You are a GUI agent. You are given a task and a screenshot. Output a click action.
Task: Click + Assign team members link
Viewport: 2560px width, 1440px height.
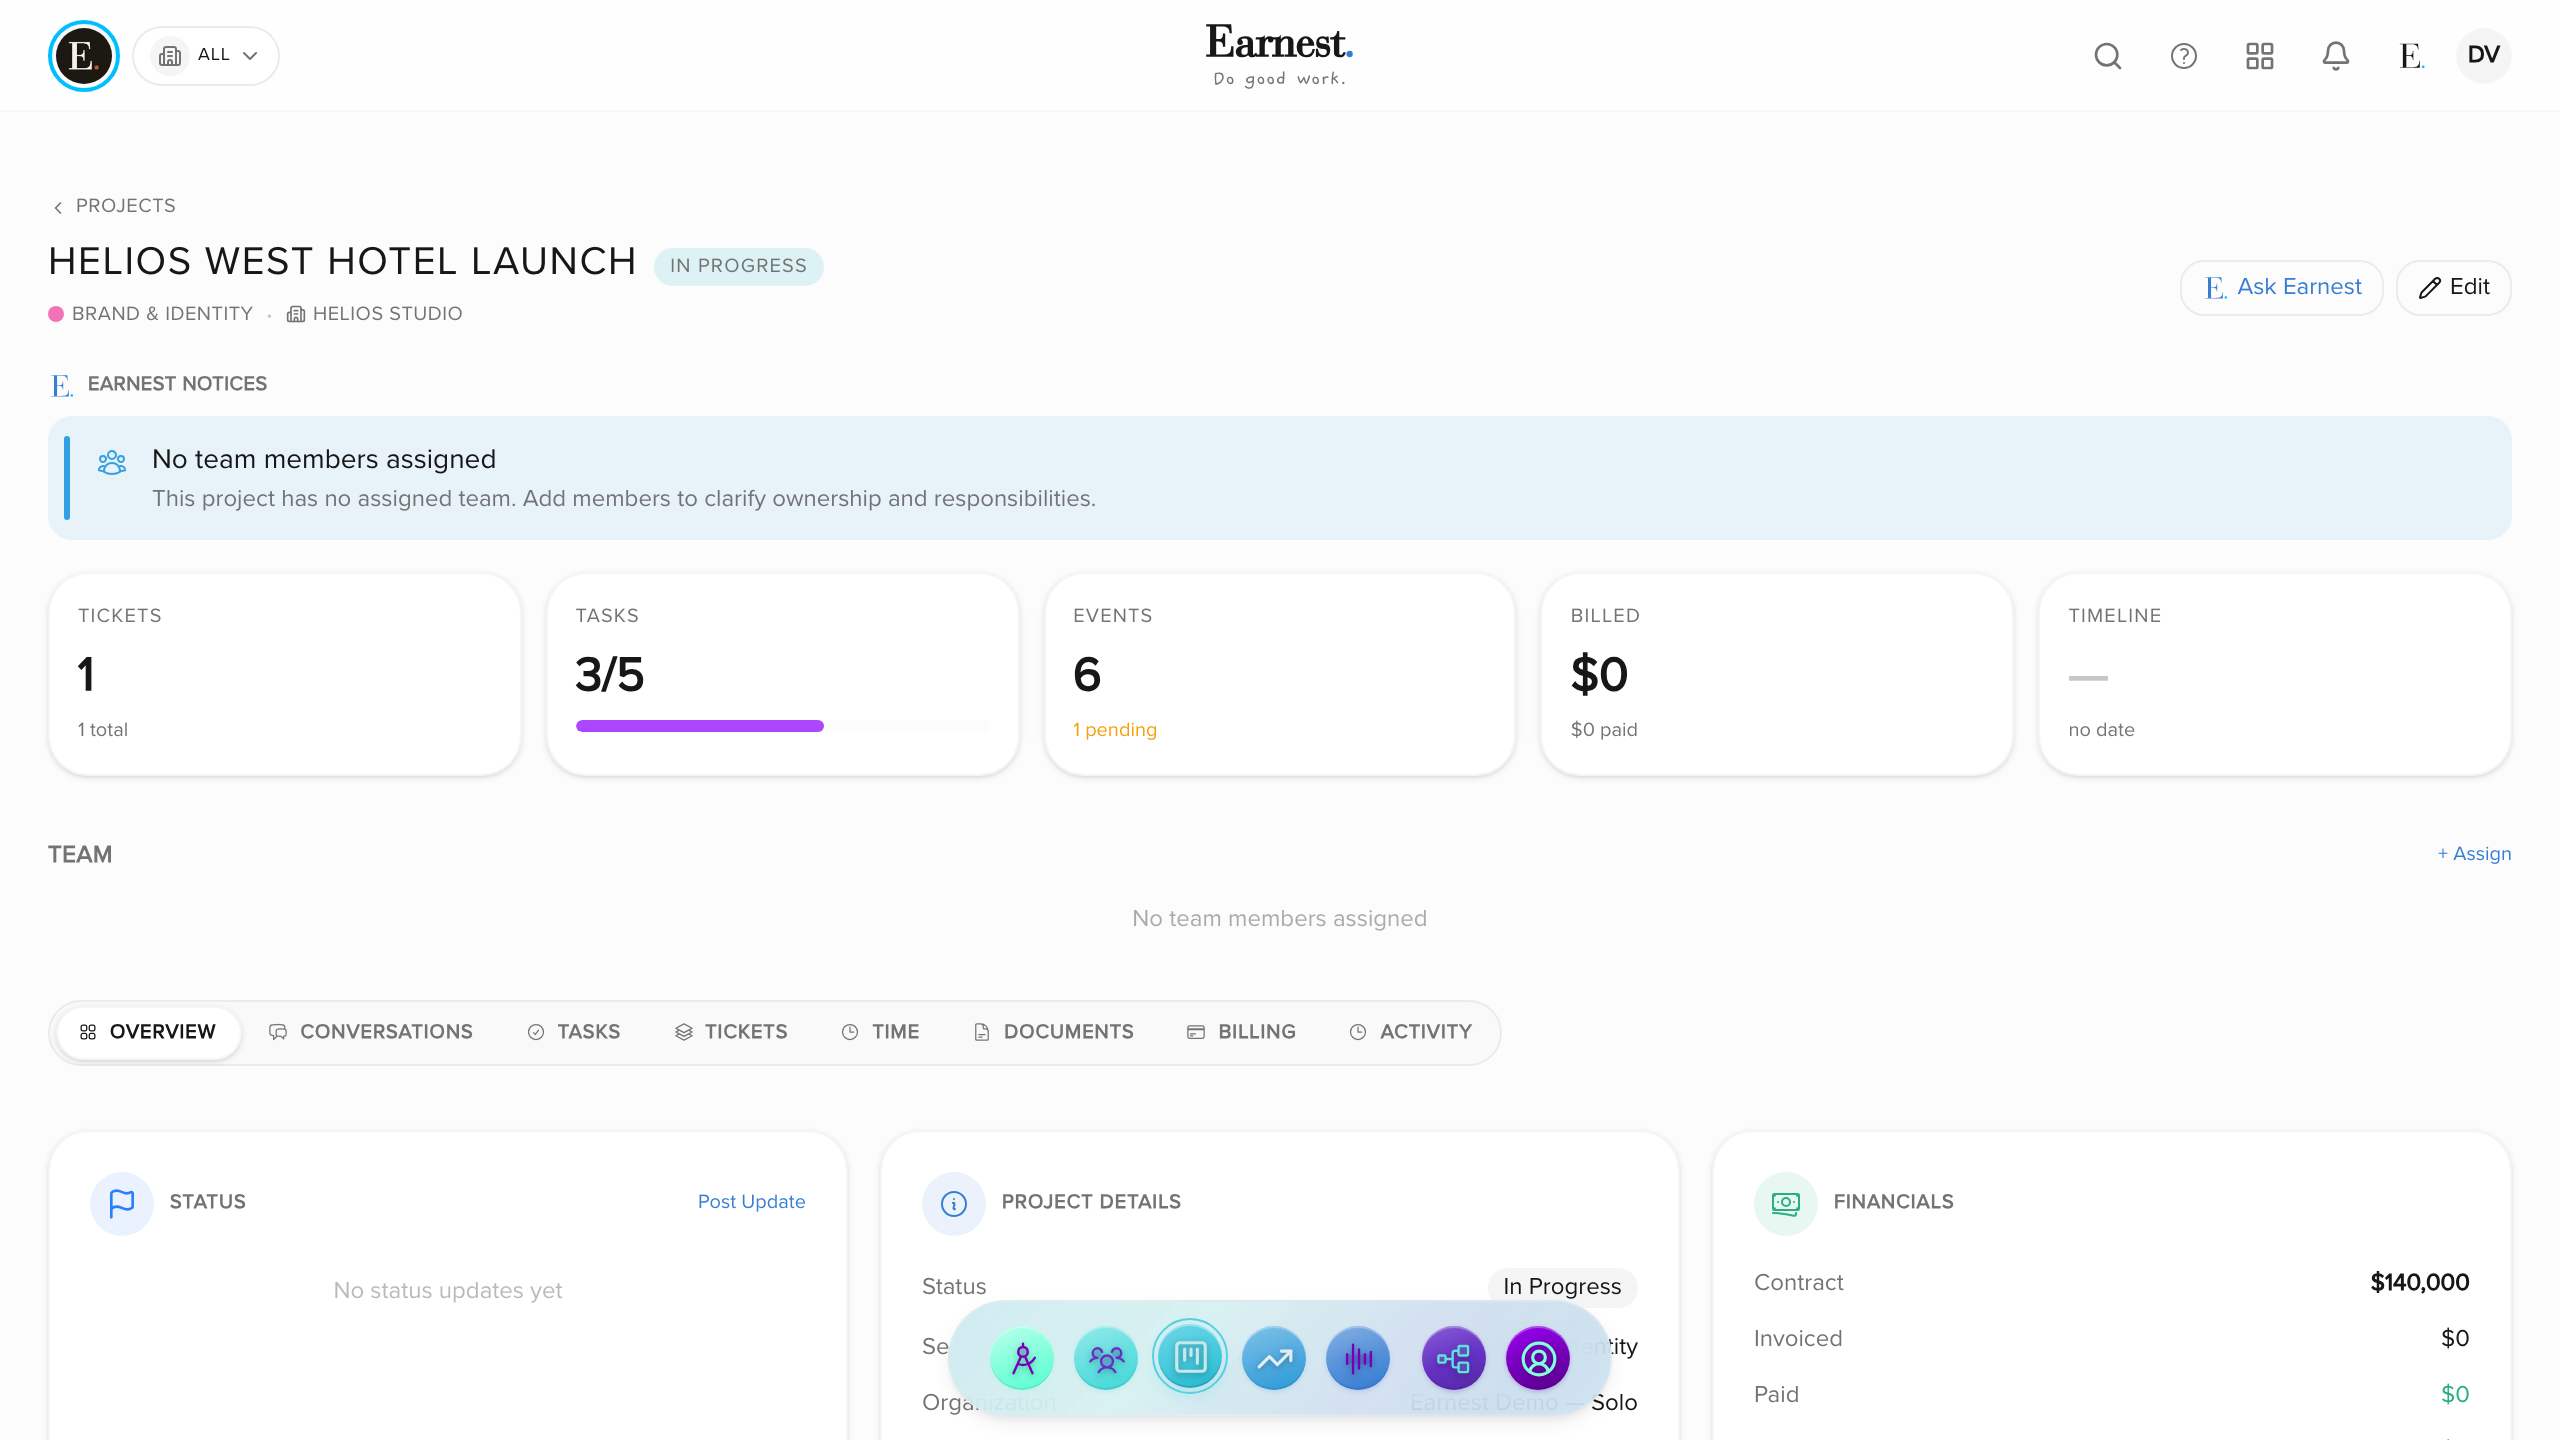2474,854
